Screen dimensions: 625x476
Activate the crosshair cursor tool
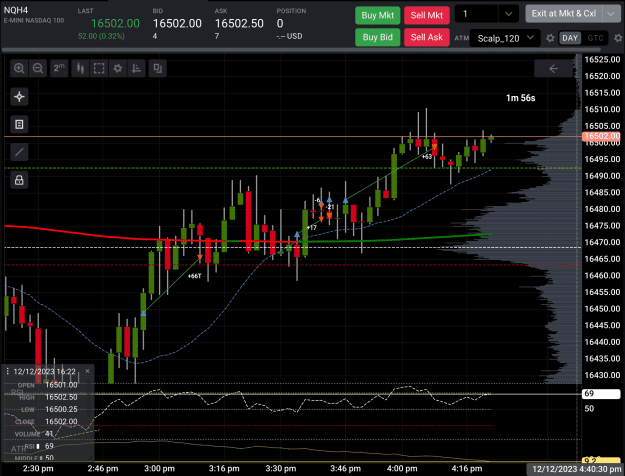(x=19, y=96)
